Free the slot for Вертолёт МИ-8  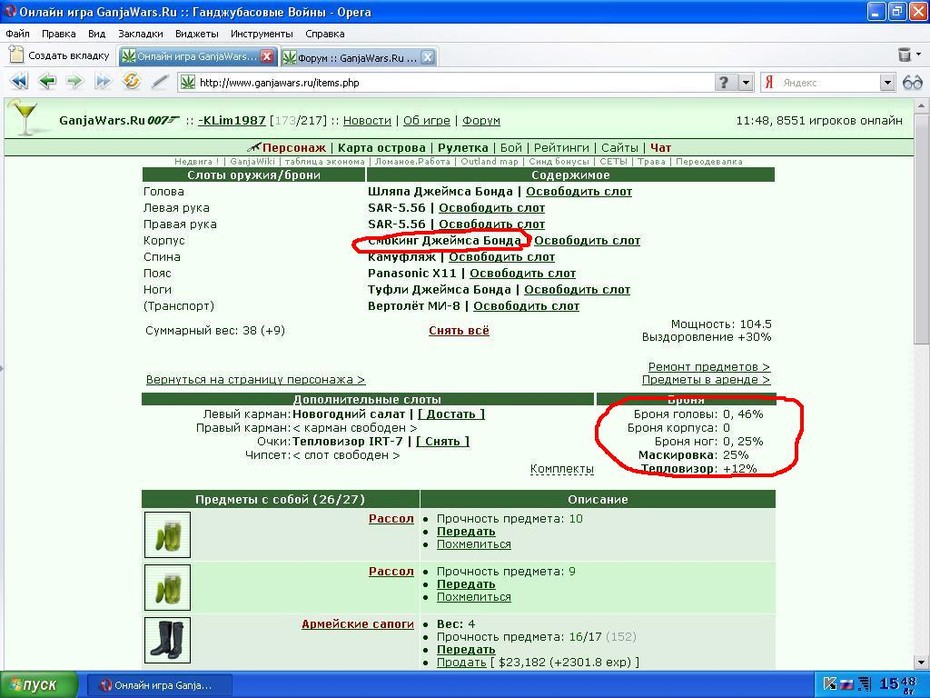click(526, 306)
